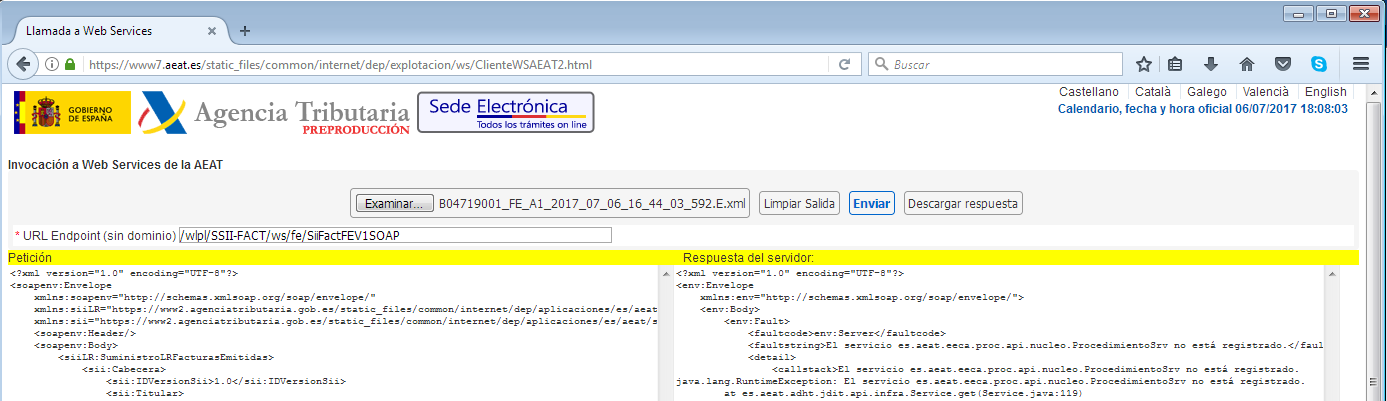Open the Sede Electrónica banner
Image resolution: width=1387 pixels, height=401 pixels.
[505, 112]
